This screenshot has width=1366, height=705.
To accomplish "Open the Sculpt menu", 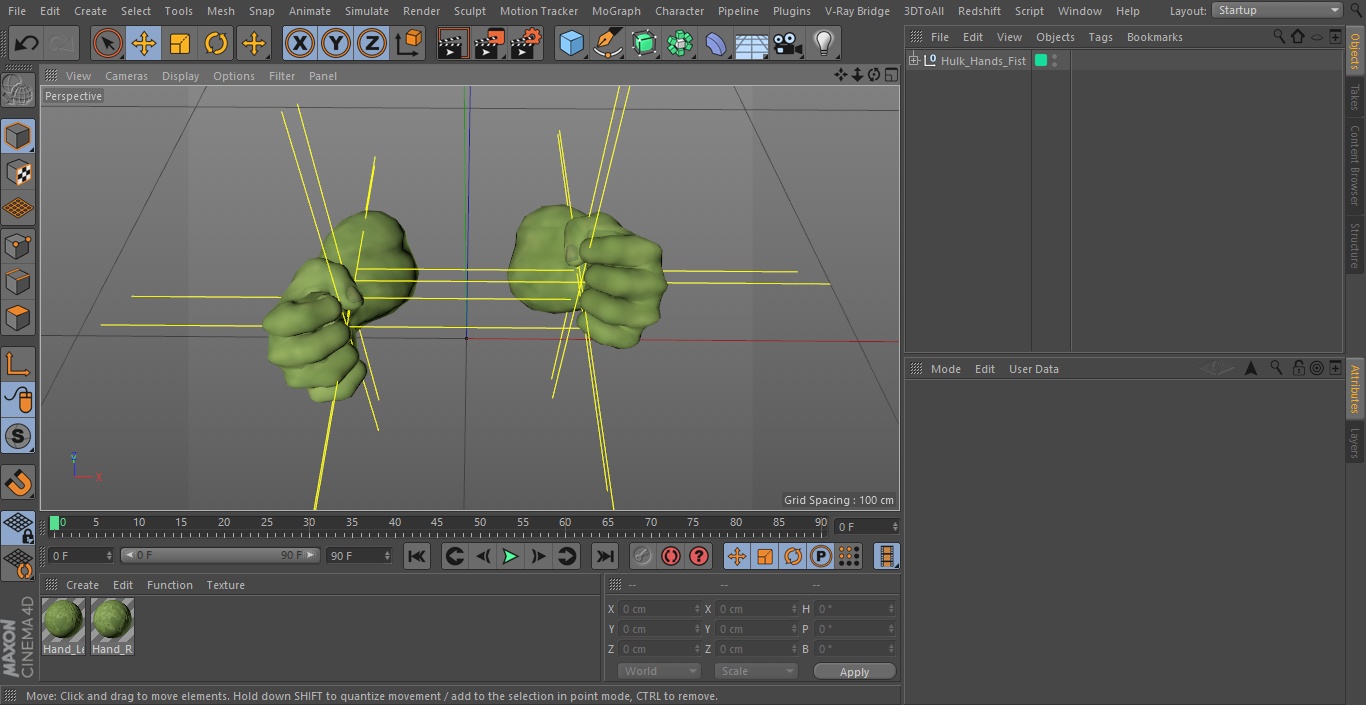I will click(469, 11).
